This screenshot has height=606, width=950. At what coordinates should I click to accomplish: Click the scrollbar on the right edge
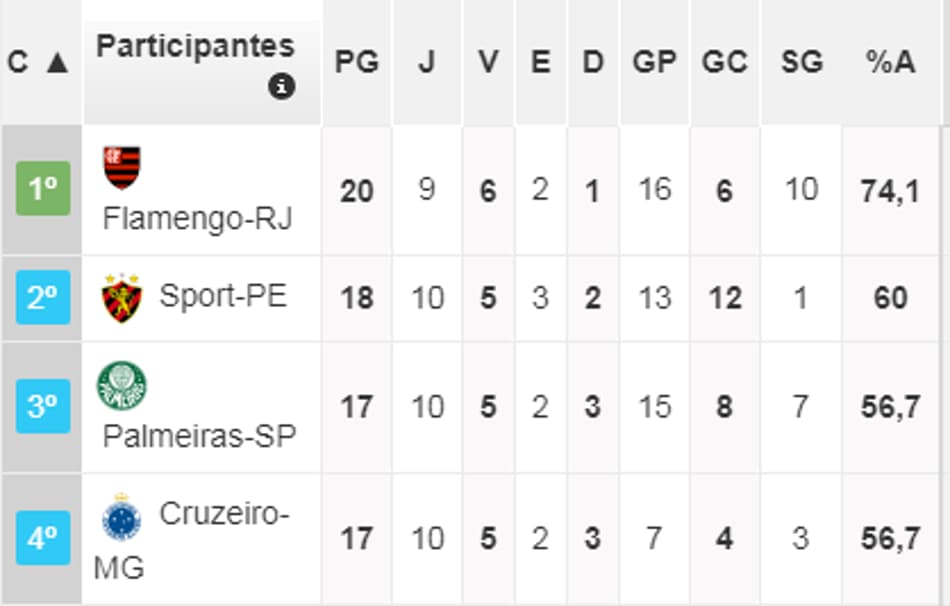pos(944,300)
